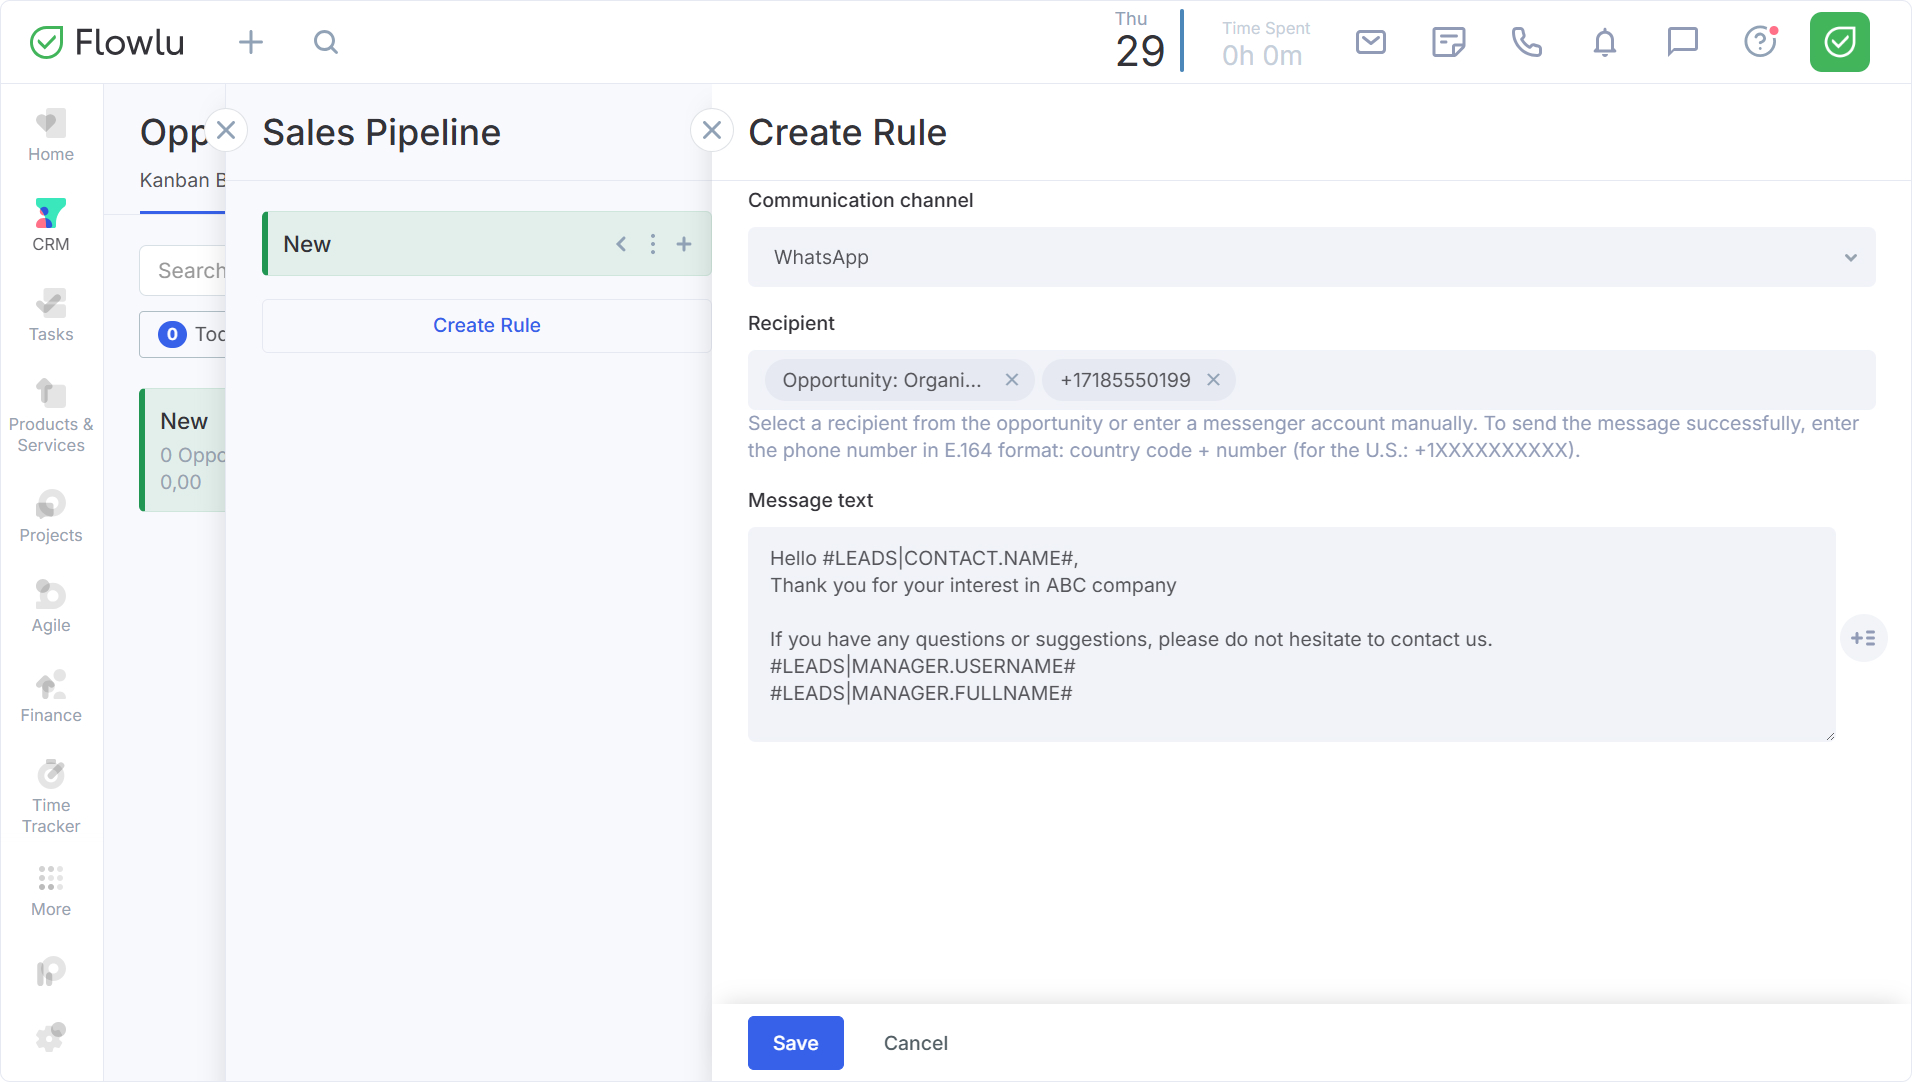1912x1082 pixels.
Task: Collapse the New stage using chevron
Action: click(621, 244)
